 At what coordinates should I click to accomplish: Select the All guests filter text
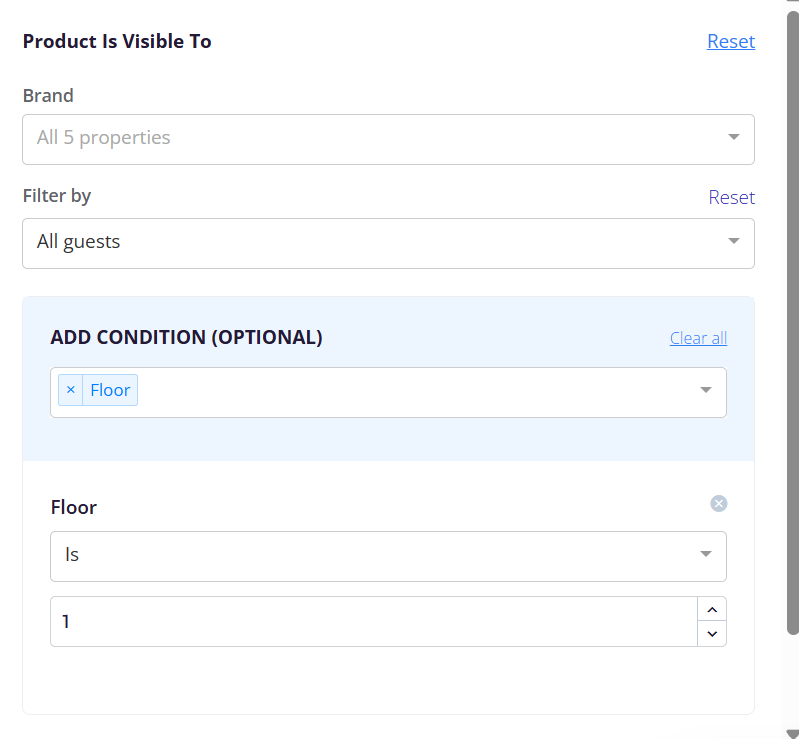(78, 242)
